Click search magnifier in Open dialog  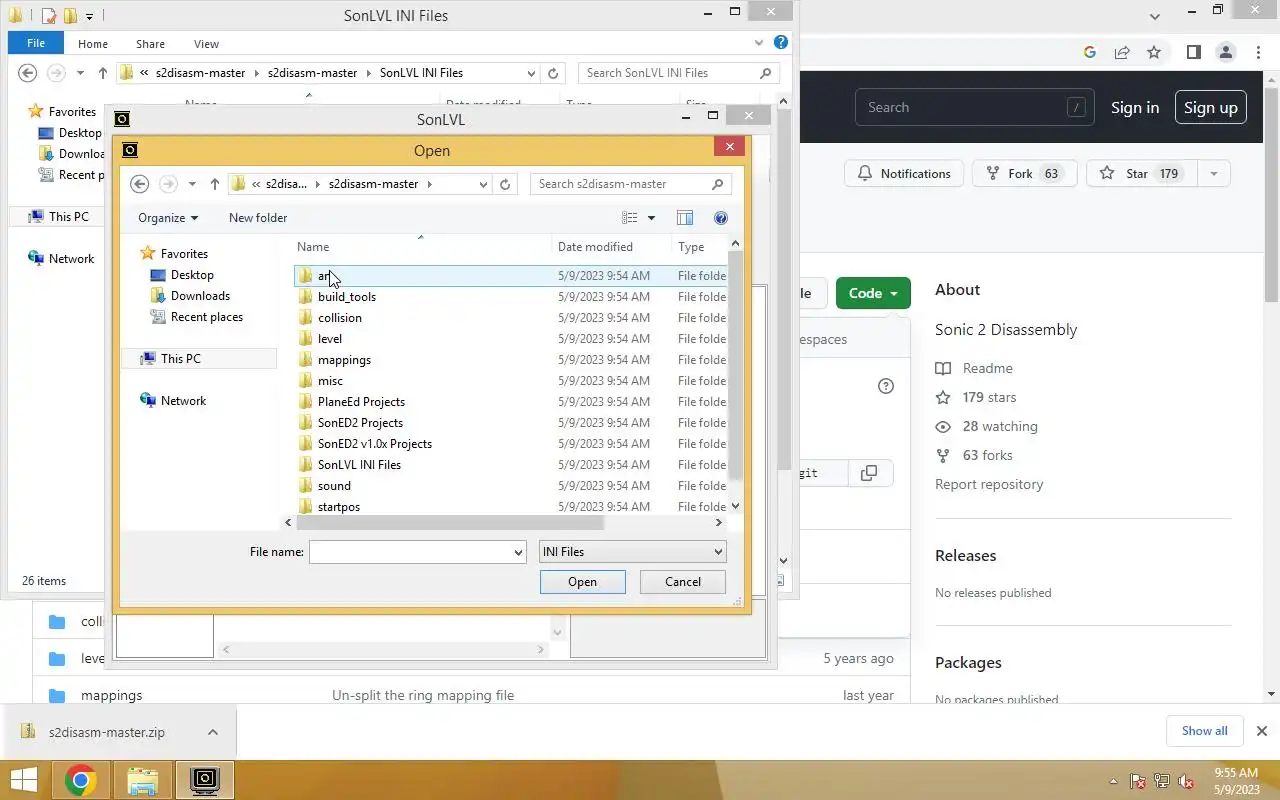(717, 184)
